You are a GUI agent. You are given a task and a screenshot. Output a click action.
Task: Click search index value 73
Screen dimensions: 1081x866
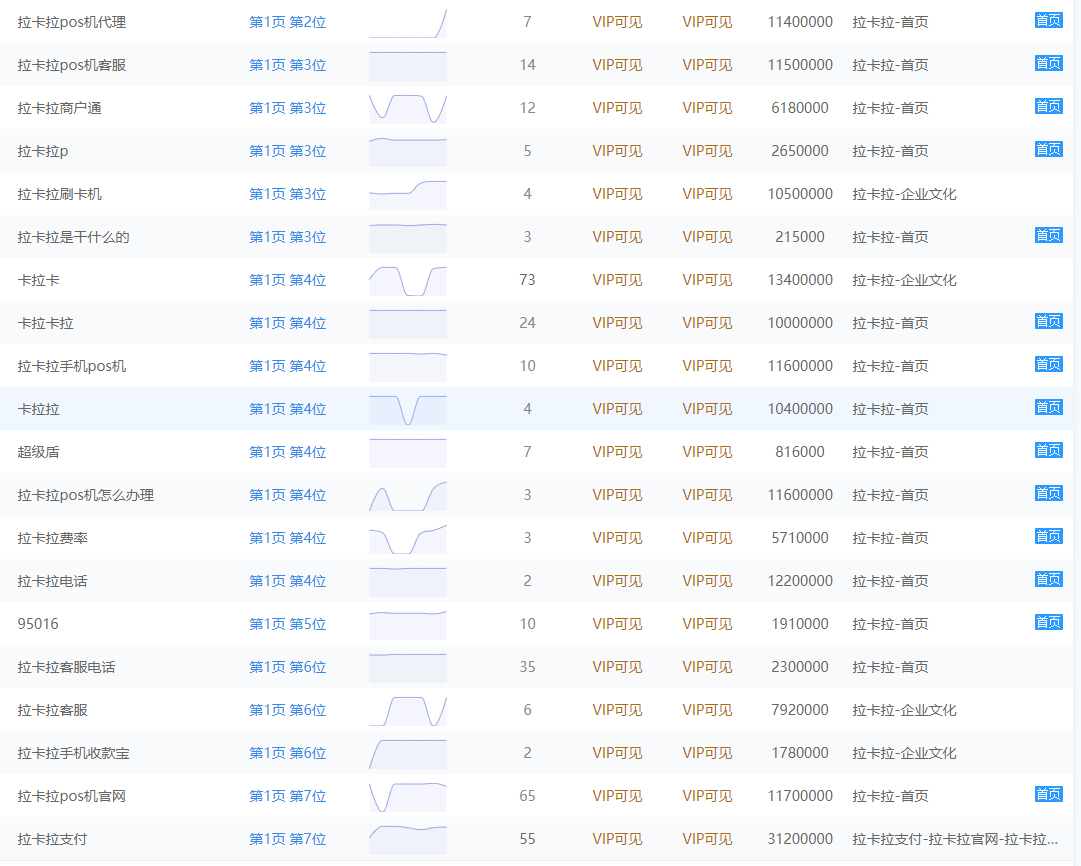(x=527, y=280)
